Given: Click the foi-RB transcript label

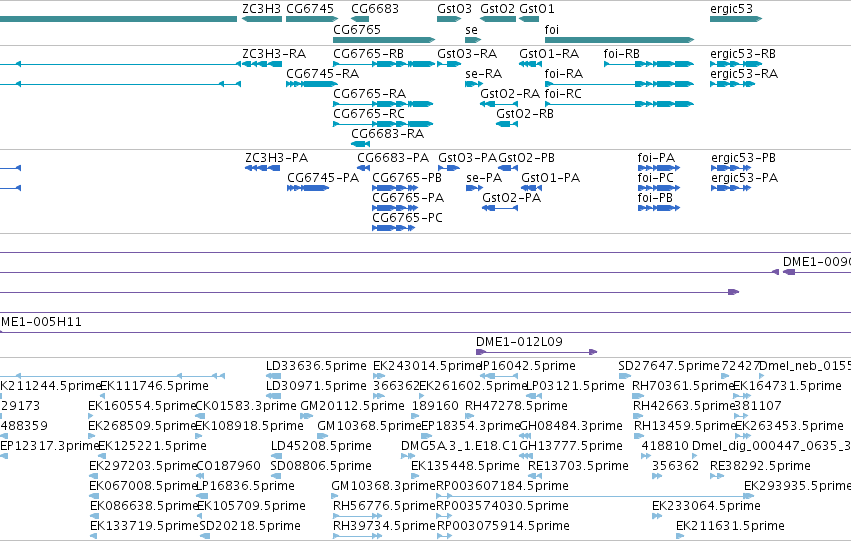Looking at the screenshot, I should pos(621,54).
